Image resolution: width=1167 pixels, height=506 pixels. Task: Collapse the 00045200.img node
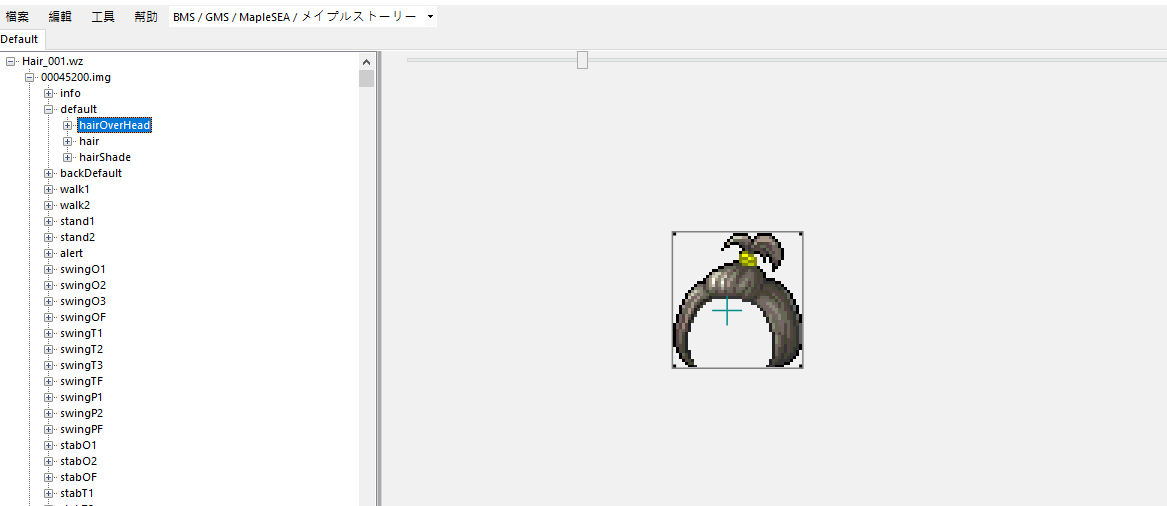[x=30, y=77]
